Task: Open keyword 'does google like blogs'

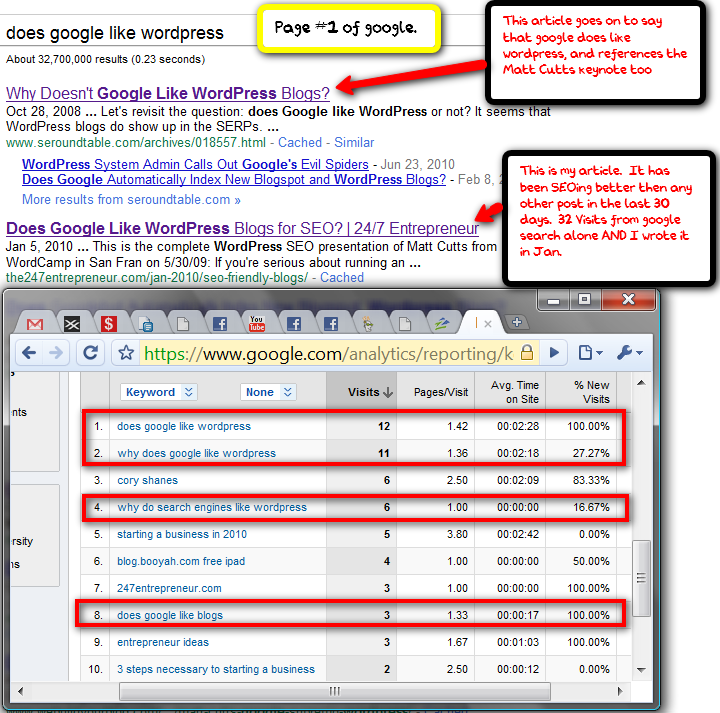Action: (170, 616)
